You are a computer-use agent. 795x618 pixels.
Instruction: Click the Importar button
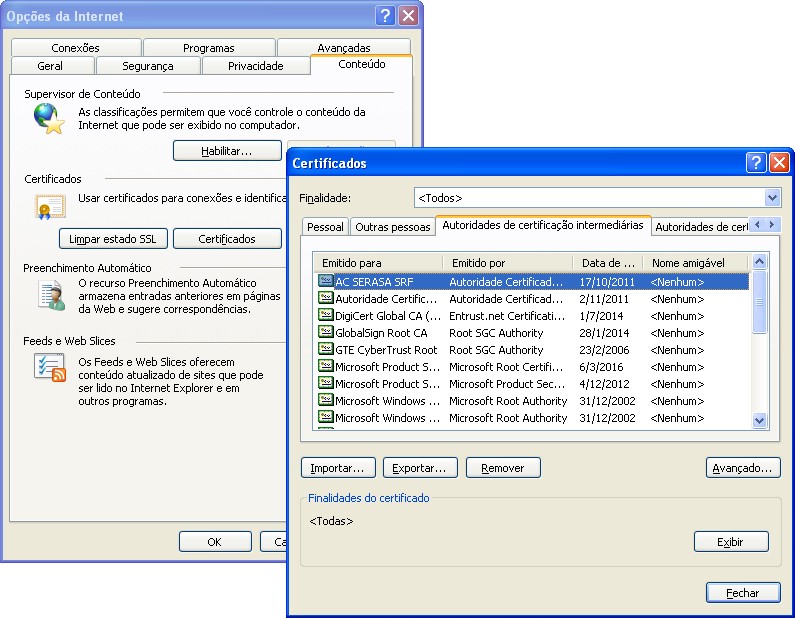point(338,468)
